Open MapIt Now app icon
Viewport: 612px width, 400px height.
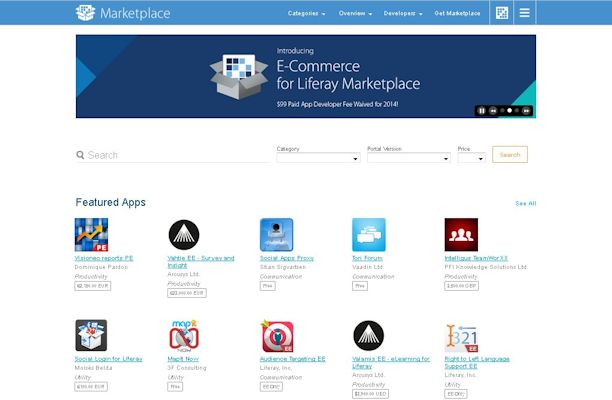184,335
